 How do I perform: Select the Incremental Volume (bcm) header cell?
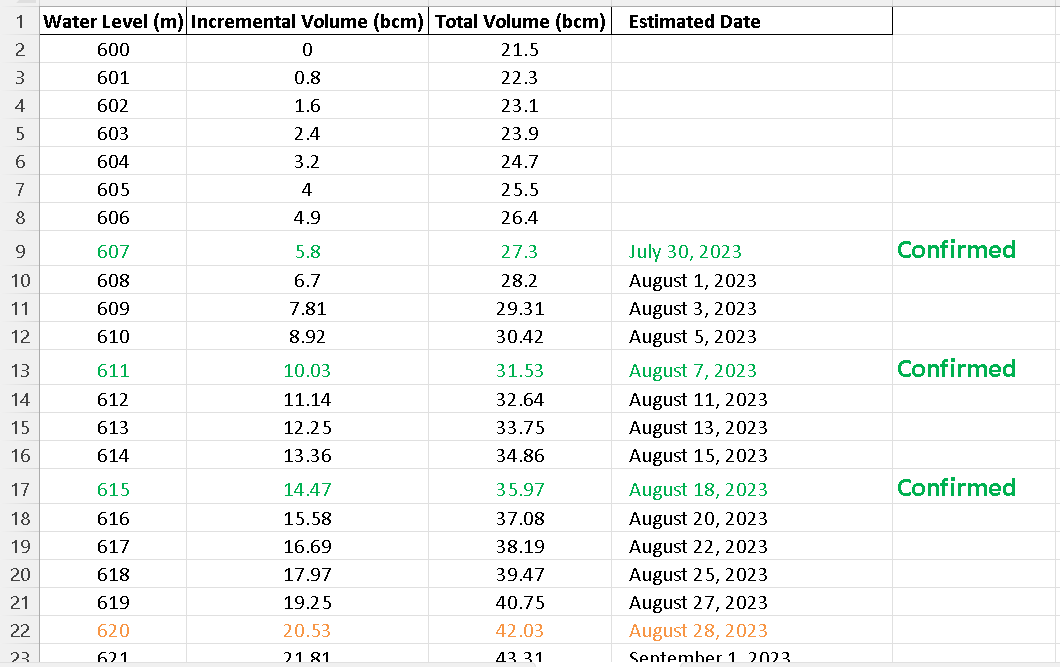(x=308, y=22)
